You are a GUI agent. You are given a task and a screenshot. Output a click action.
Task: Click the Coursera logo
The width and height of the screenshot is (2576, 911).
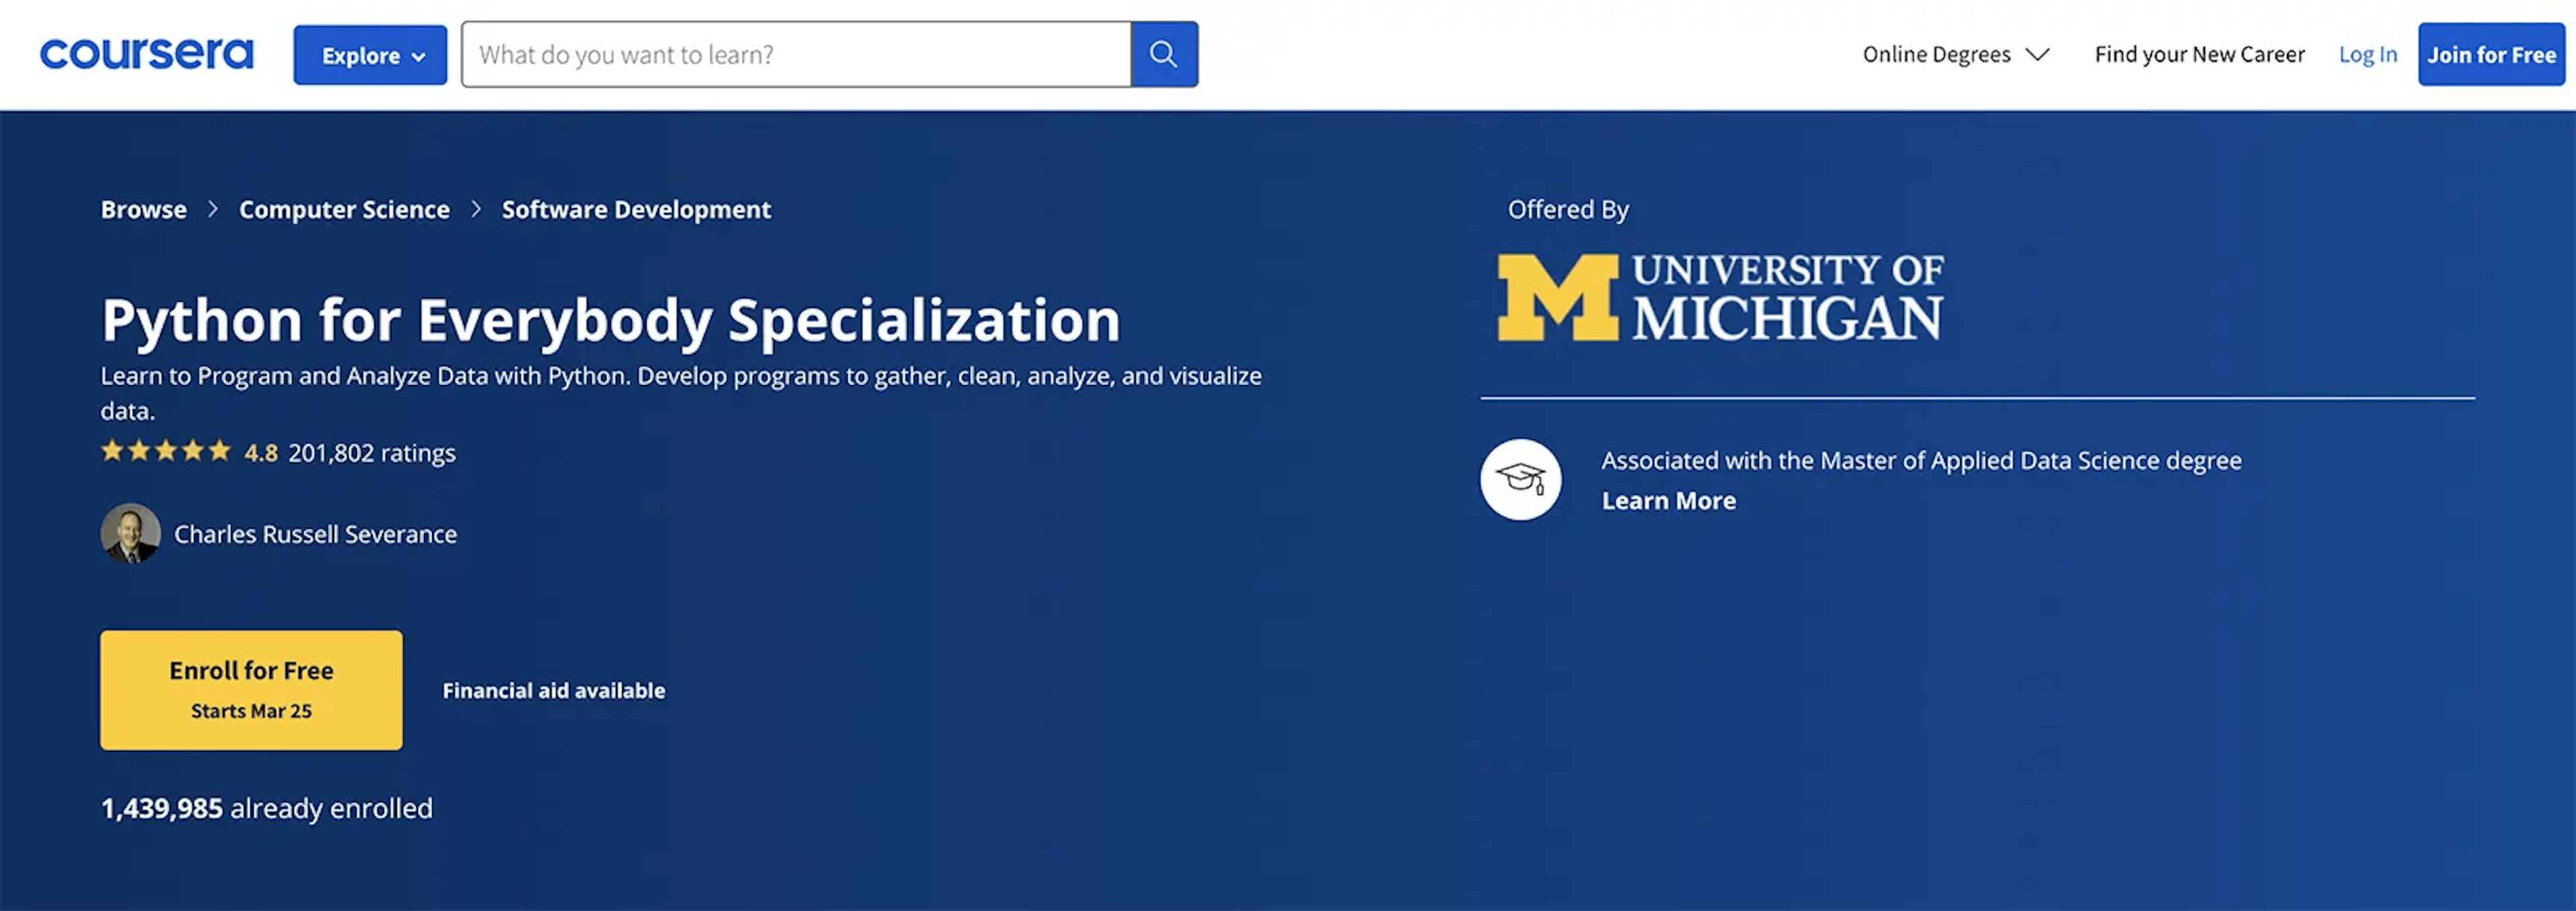146,54
